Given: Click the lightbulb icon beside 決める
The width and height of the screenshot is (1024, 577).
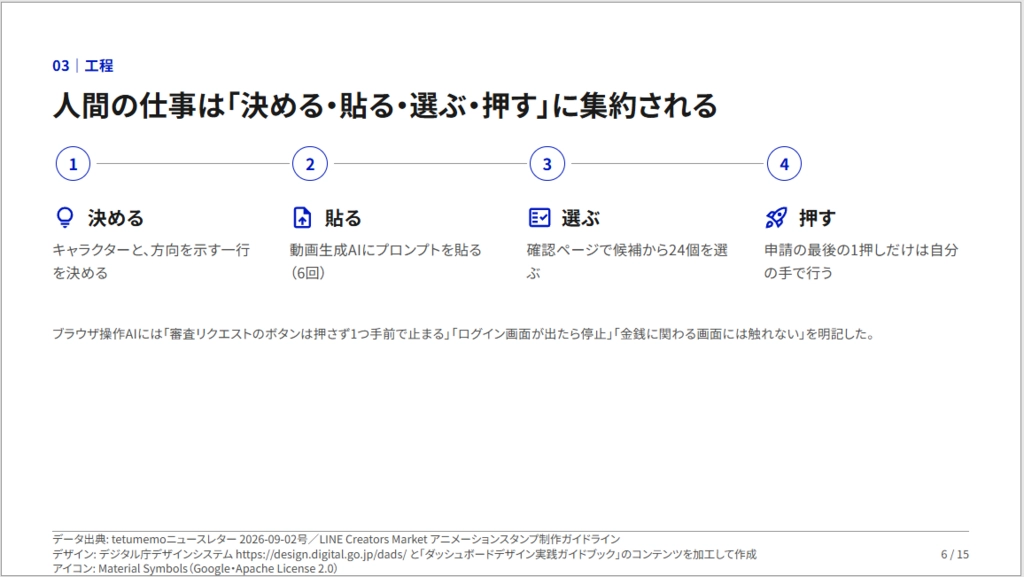Looking at the screenshot, I should click(x=65, y=217).
